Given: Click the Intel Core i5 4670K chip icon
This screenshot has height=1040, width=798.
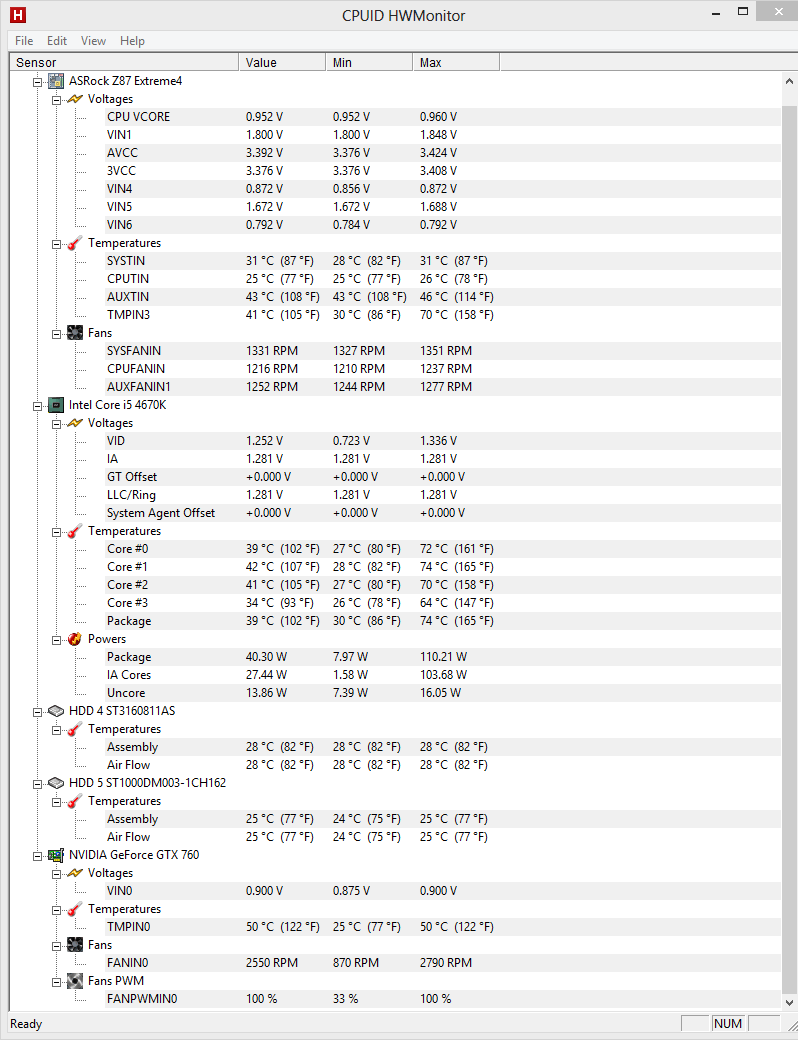Looking at the screenshot, I should click(x=57, y=405).
